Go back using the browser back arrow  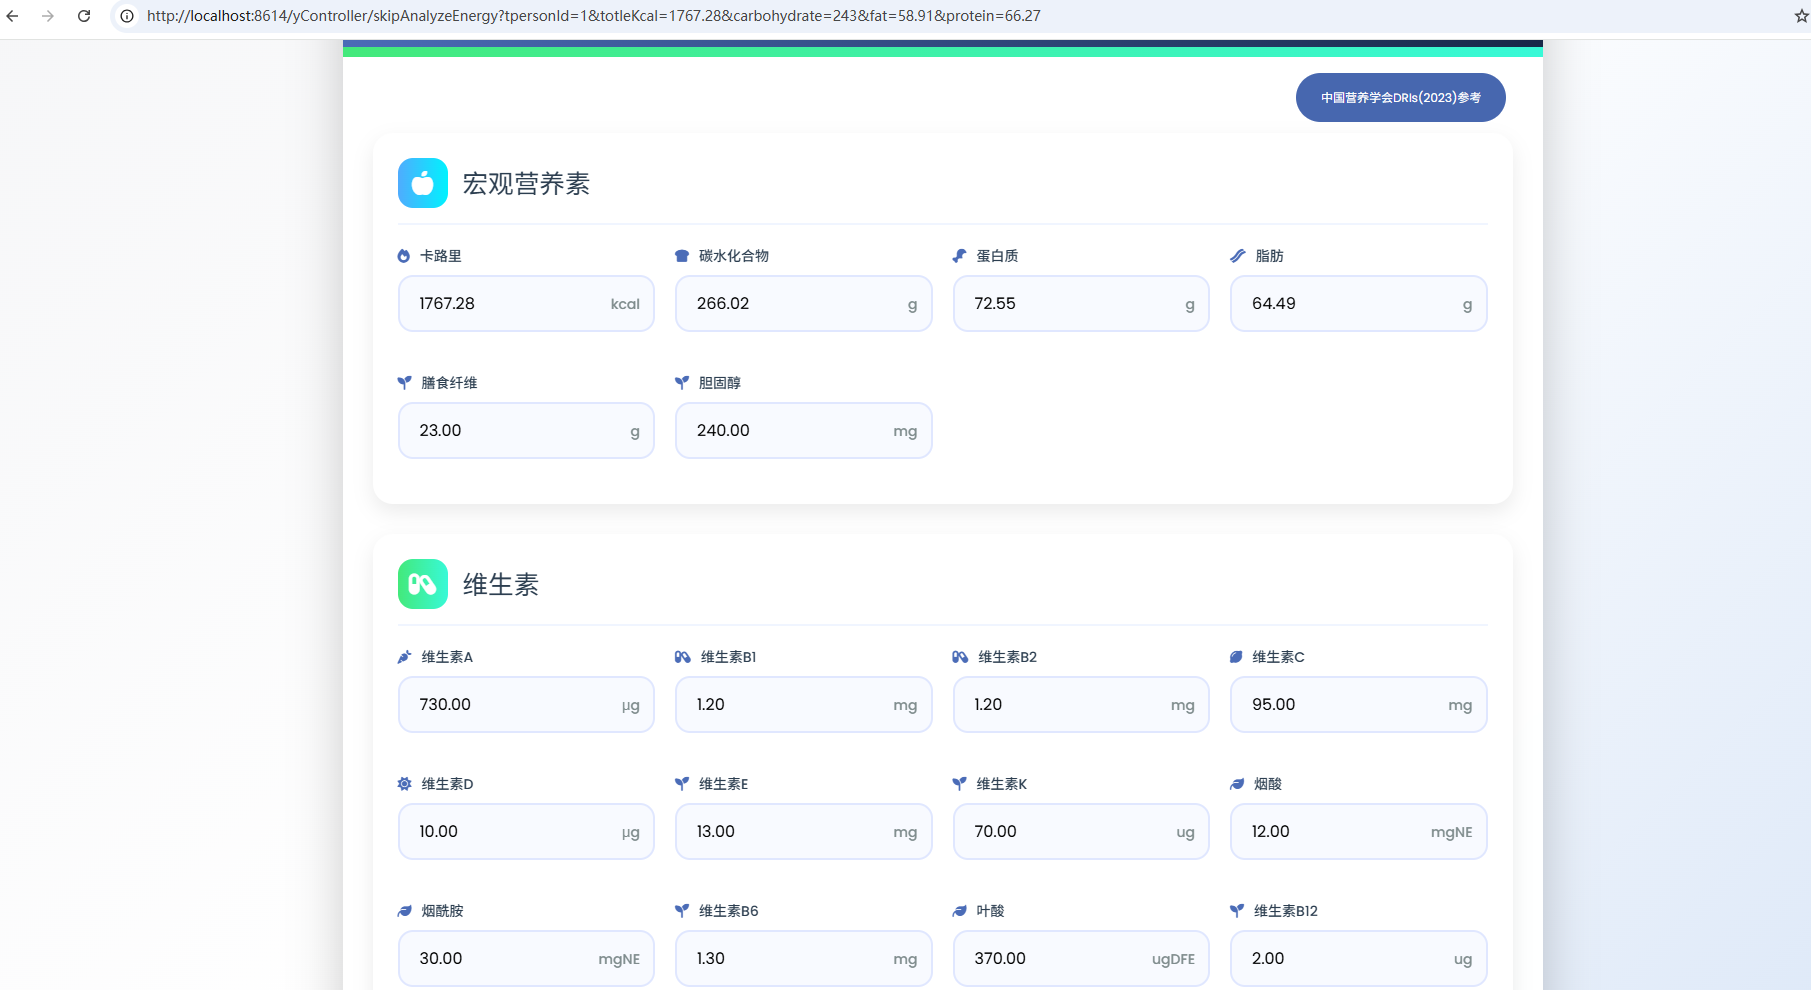pyautogui.click(x=12, y=16)
